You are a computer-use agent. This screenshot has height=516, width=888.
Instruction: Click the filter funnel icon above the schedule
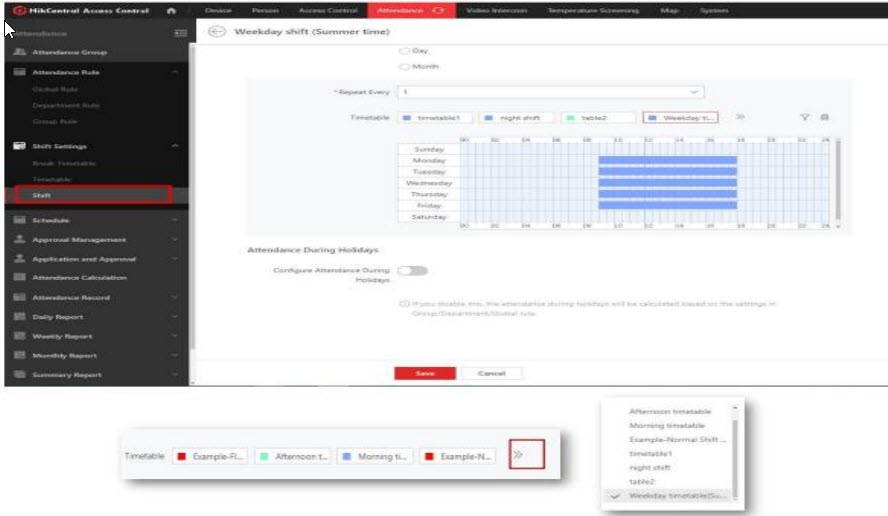pos(804,117)
